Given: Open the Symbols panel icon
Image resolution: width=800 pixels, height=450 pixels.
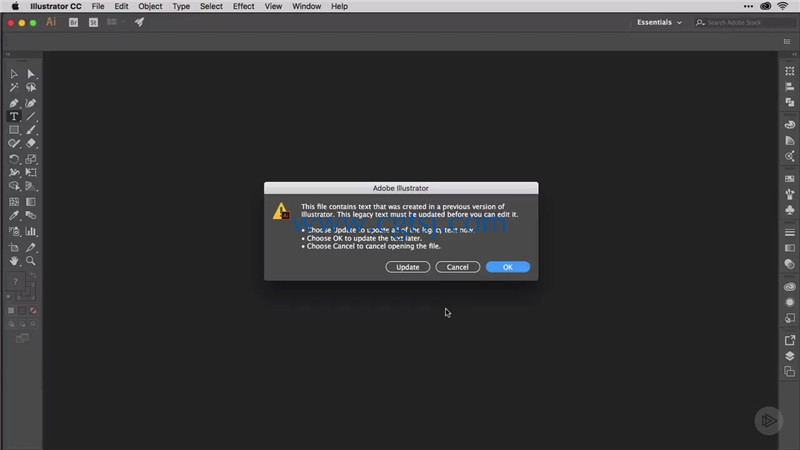Looking at the screenshot, I should (x=790, y=210).
